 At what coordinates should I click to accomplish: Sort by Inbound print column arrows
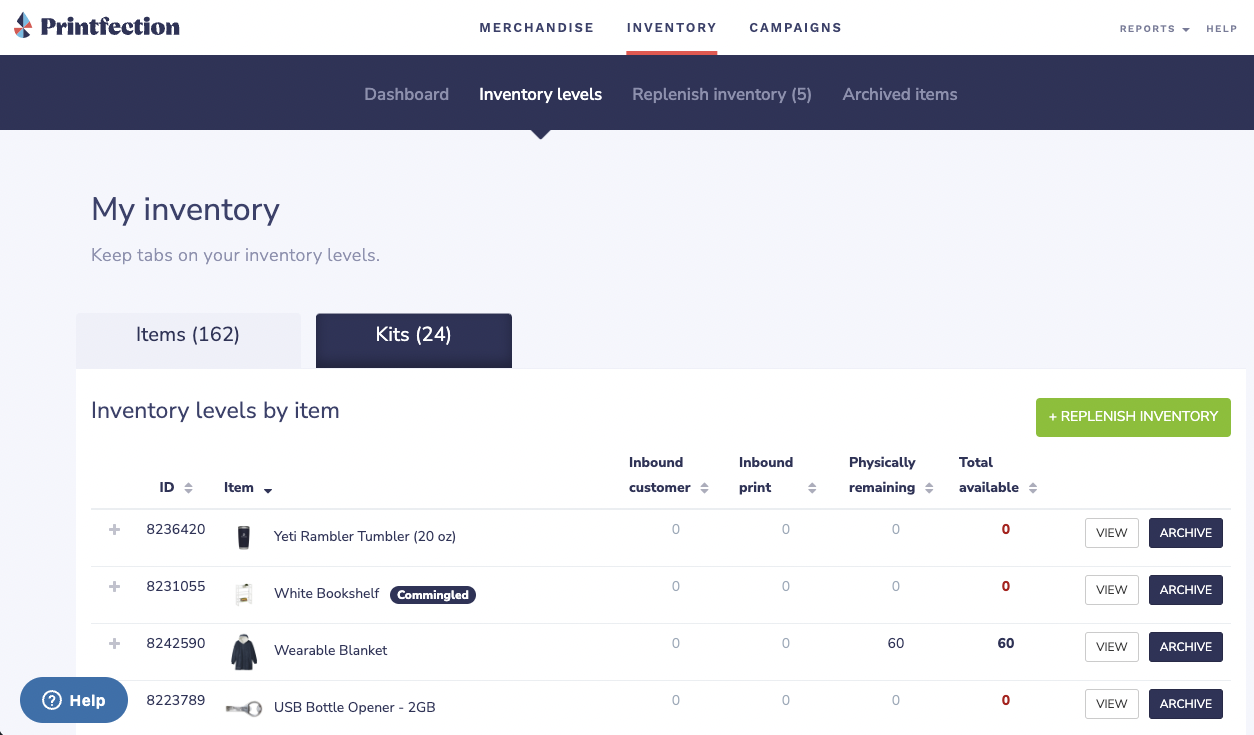(x=812, y=488)
